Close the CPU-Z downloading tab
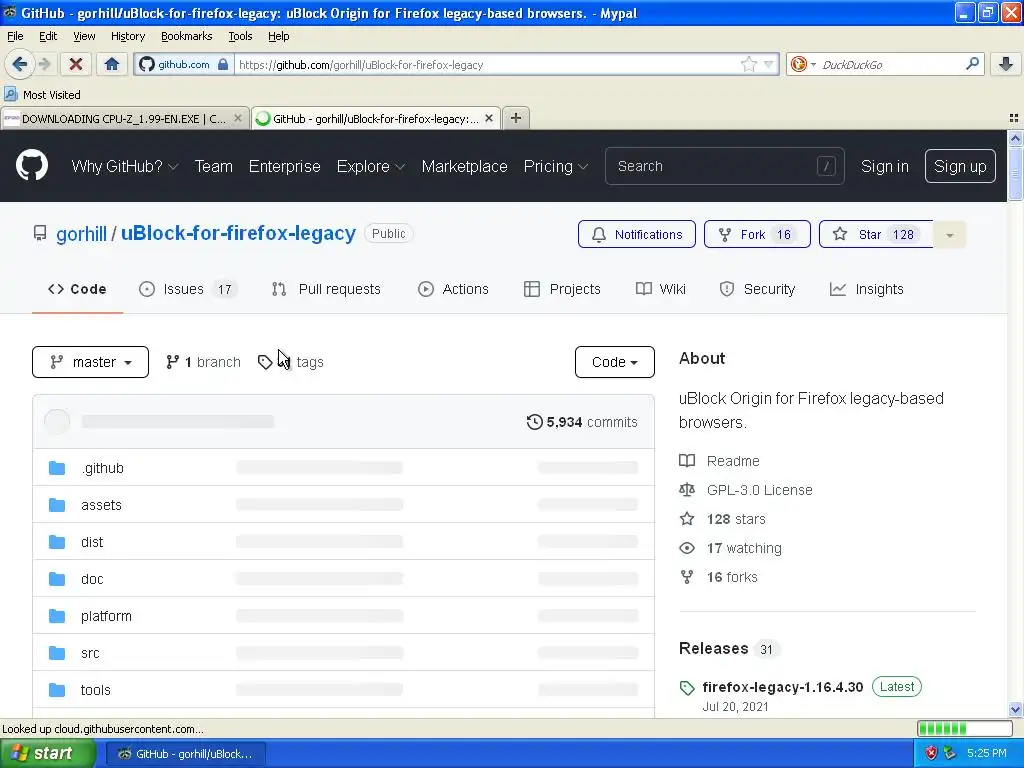This screenshot has width=1024, height=768. pyautogui.click(x=238, y=118)
